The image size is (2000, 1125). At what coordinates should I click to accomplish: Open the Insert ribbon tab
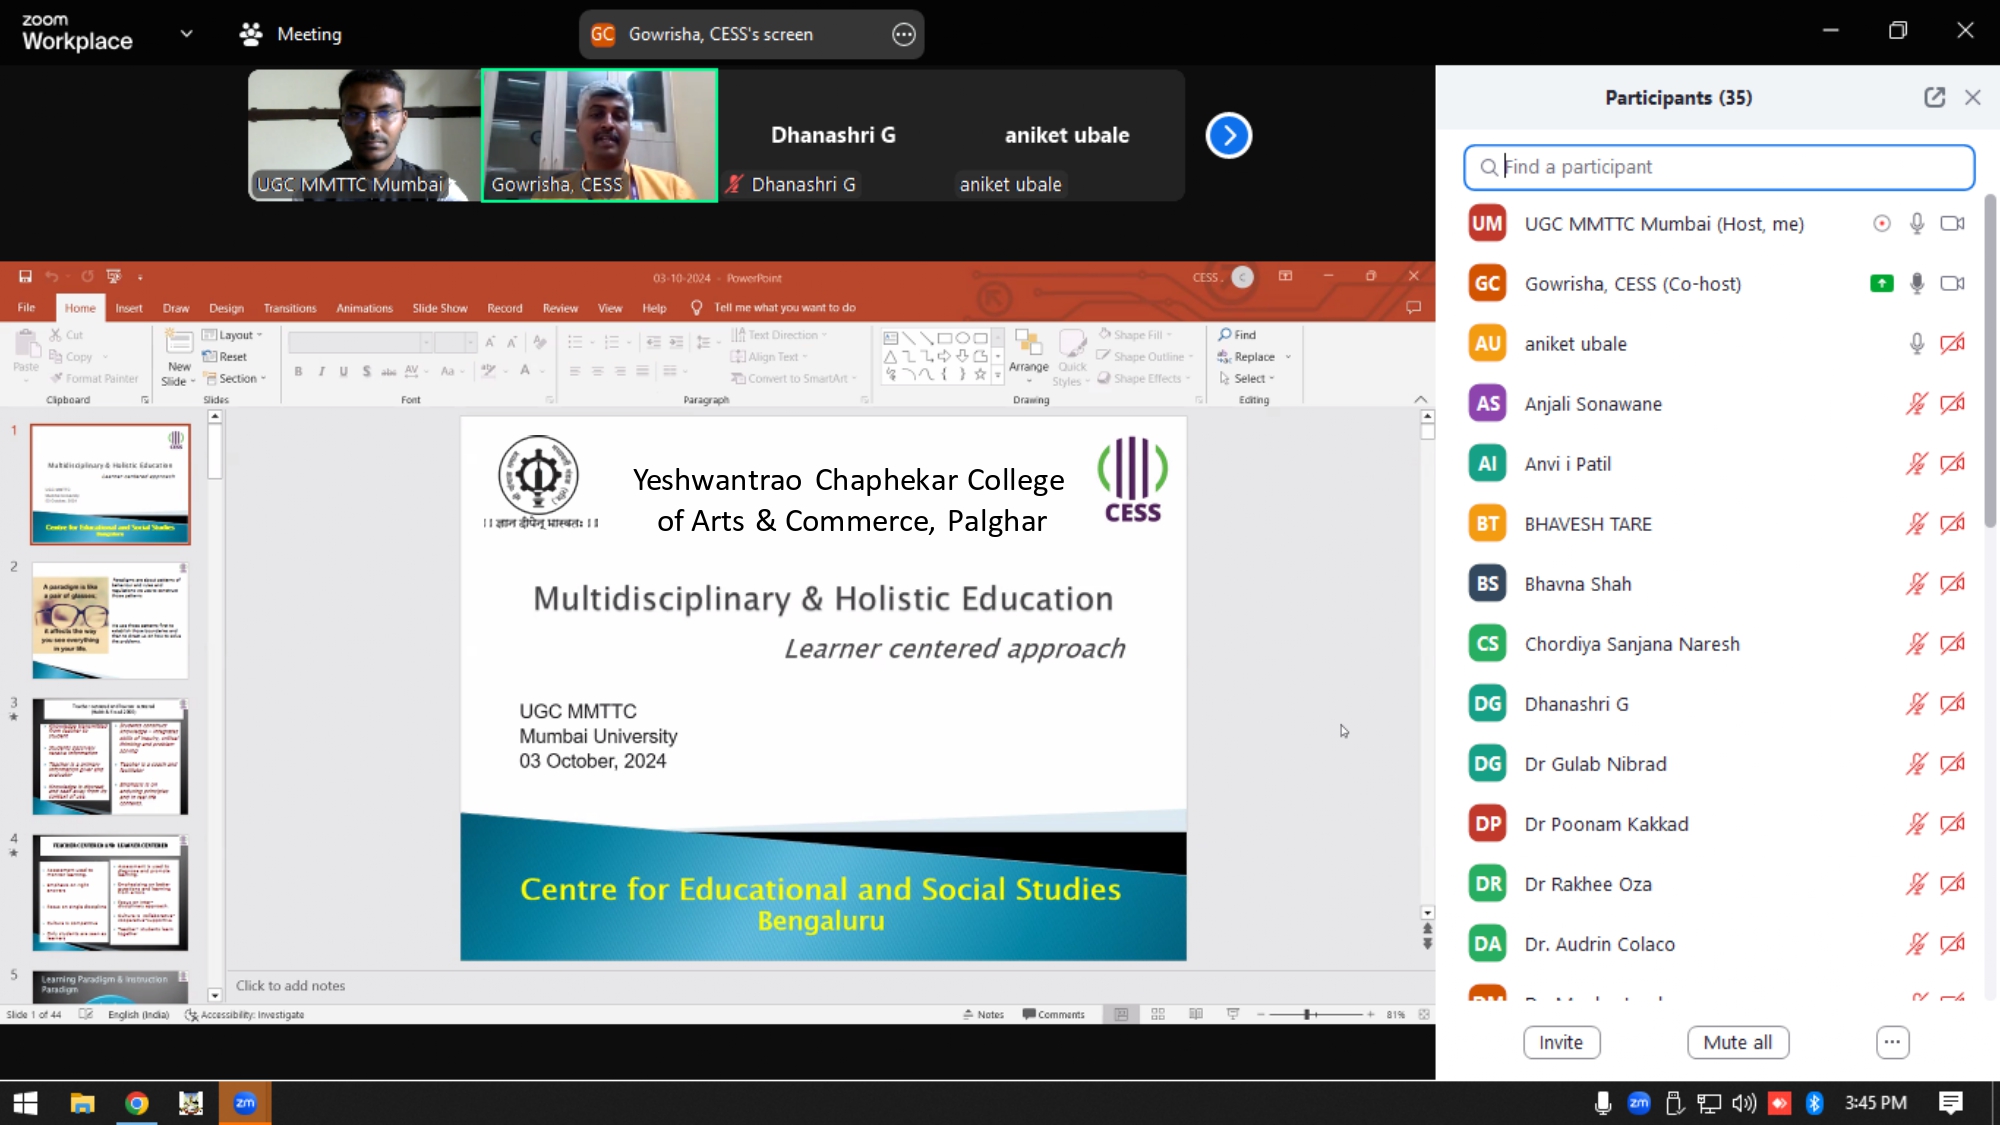[x=128, y=308]
